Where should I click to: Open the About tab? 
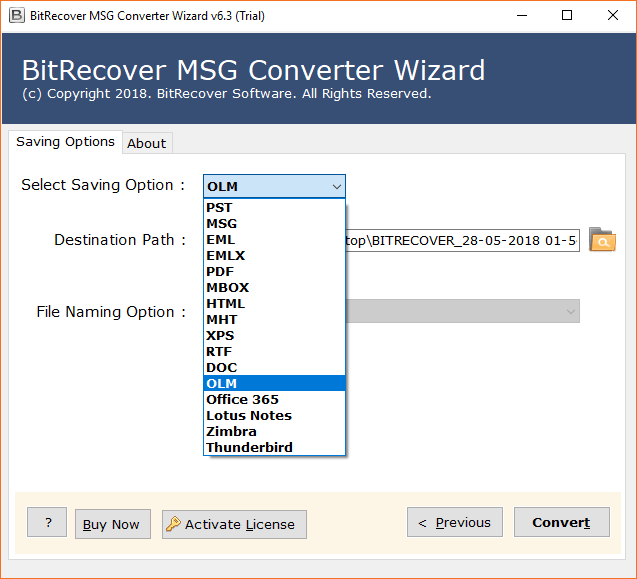tap(147, 143)
